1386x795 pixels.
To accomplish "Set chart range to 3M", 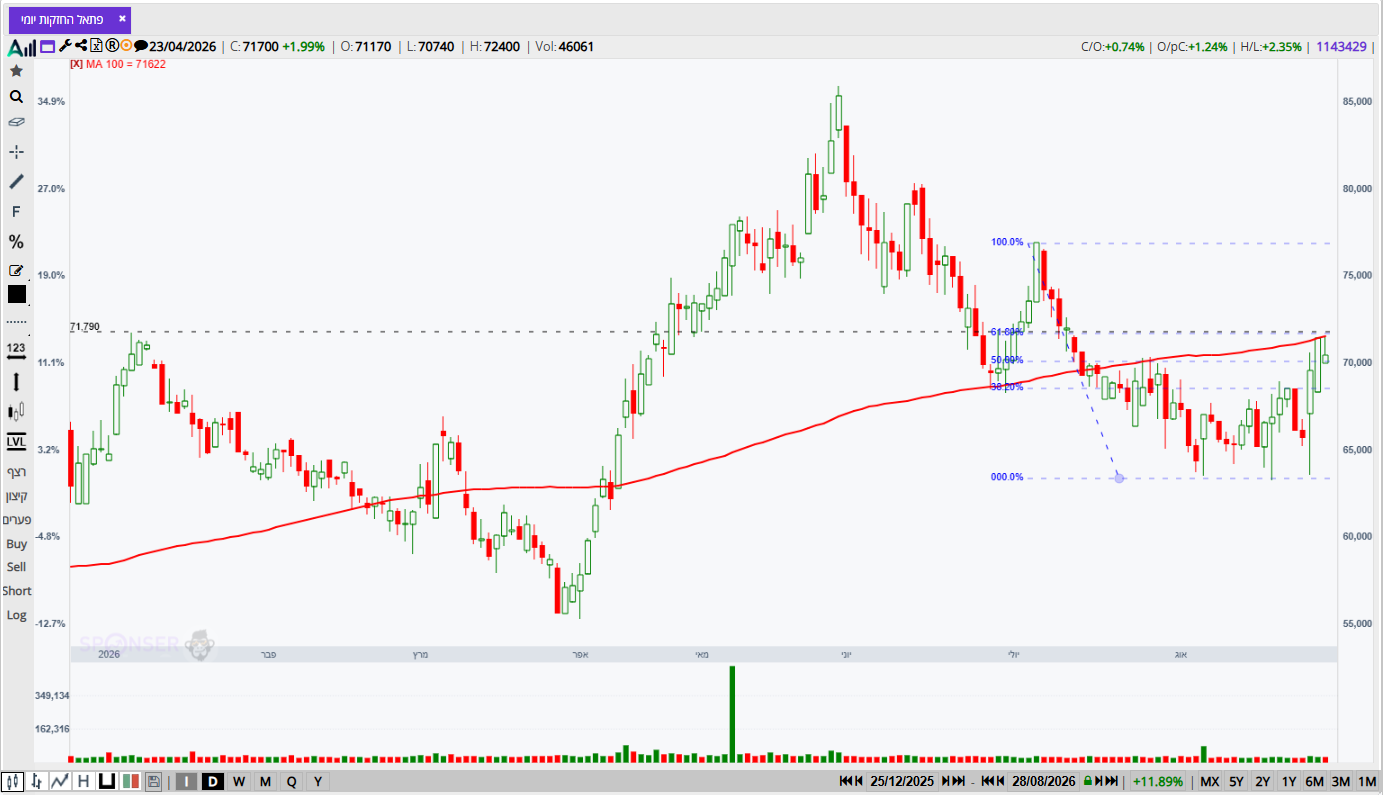I will click(x=1341, y=781).
